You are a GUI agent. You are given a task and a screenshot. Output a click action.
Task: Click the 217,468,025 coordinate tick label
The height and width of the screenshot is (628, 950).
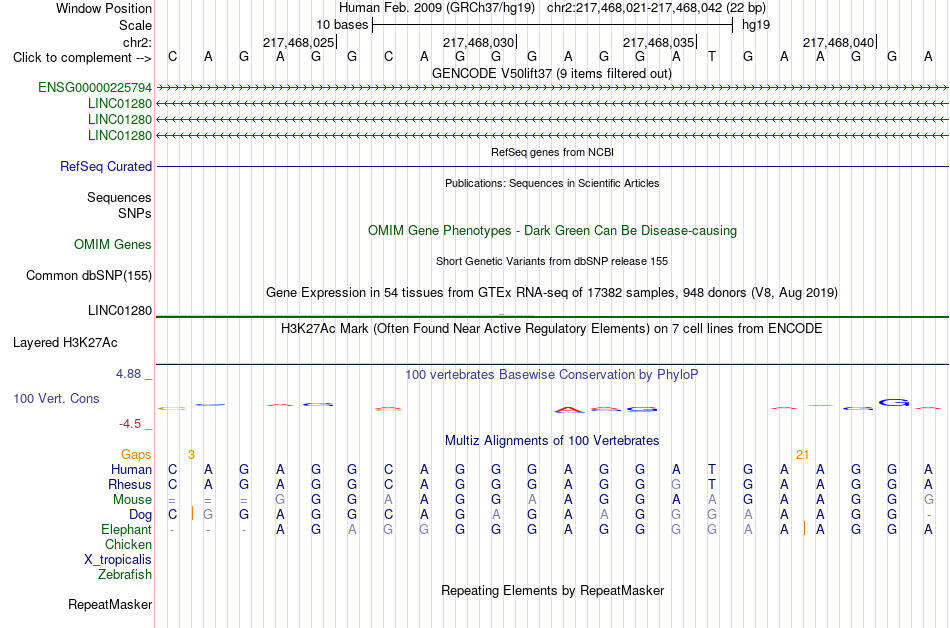pyautogui.click(x=299, y=42)
